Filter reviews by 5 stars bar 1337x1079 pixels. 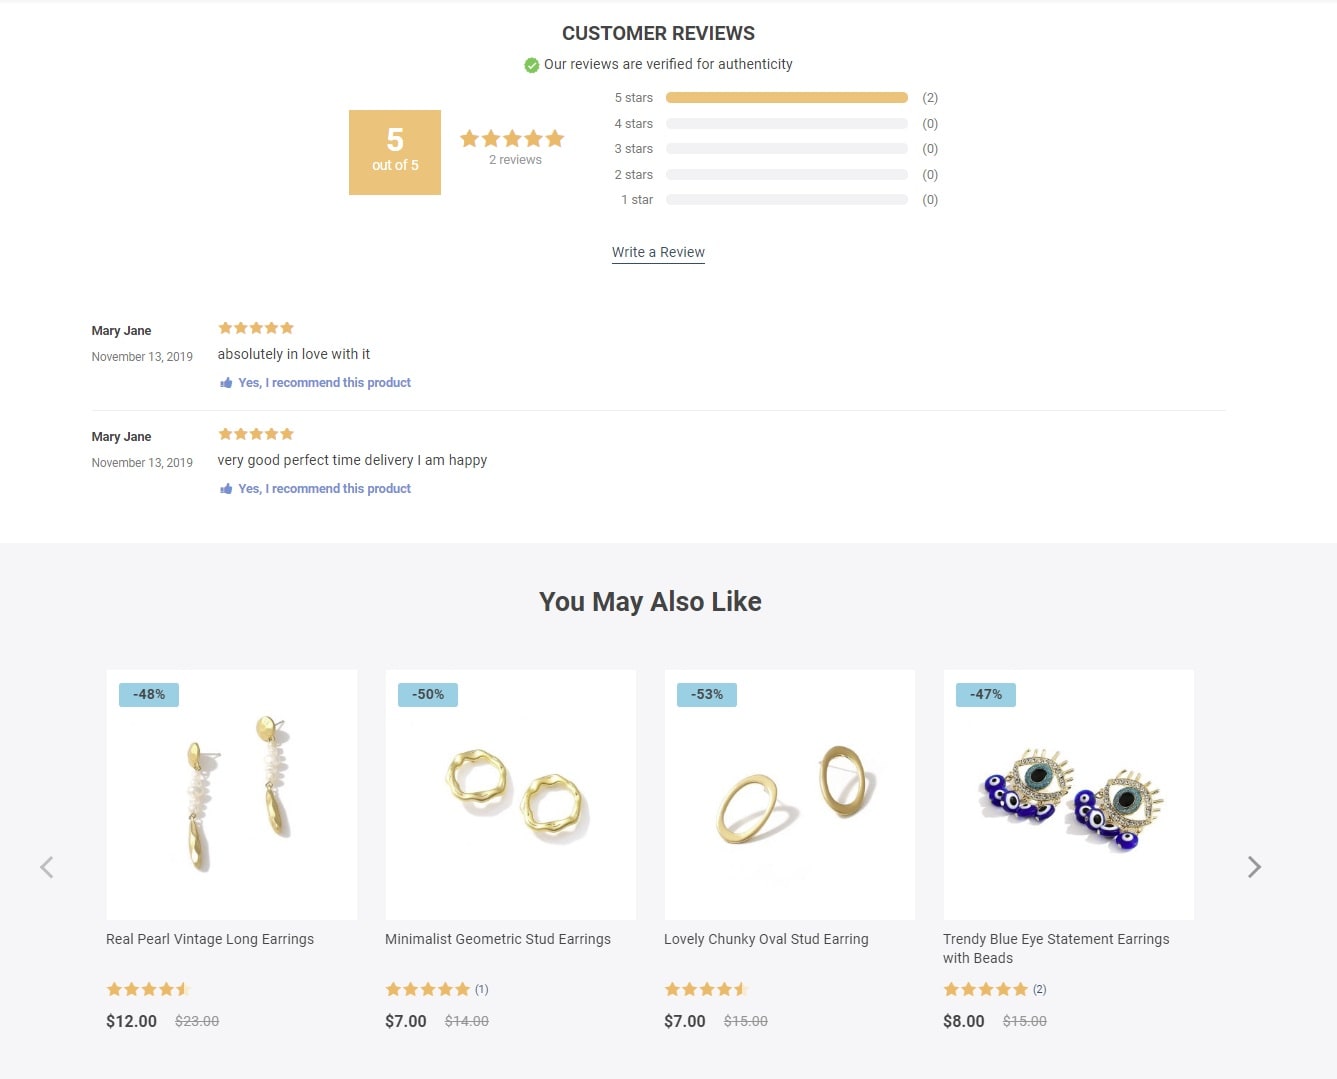pos(786,98)
